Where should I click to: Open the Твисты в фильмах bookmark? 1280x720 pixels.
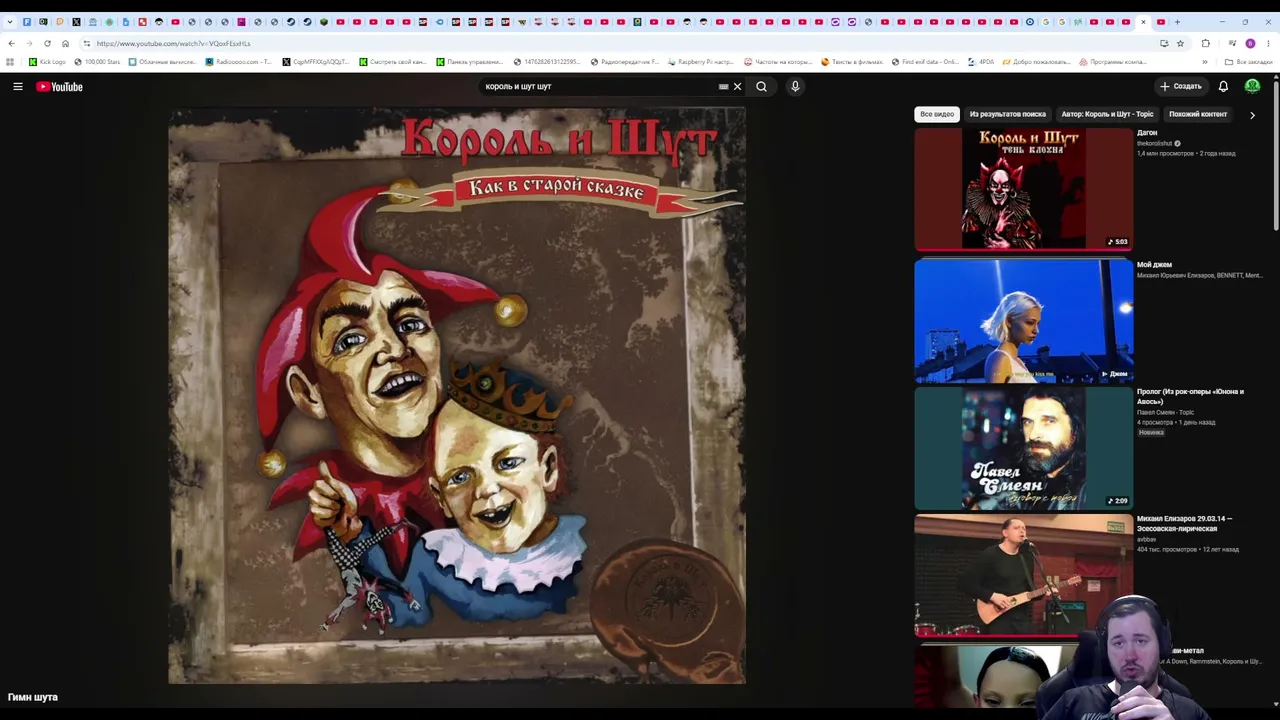[x=851, y=62]
